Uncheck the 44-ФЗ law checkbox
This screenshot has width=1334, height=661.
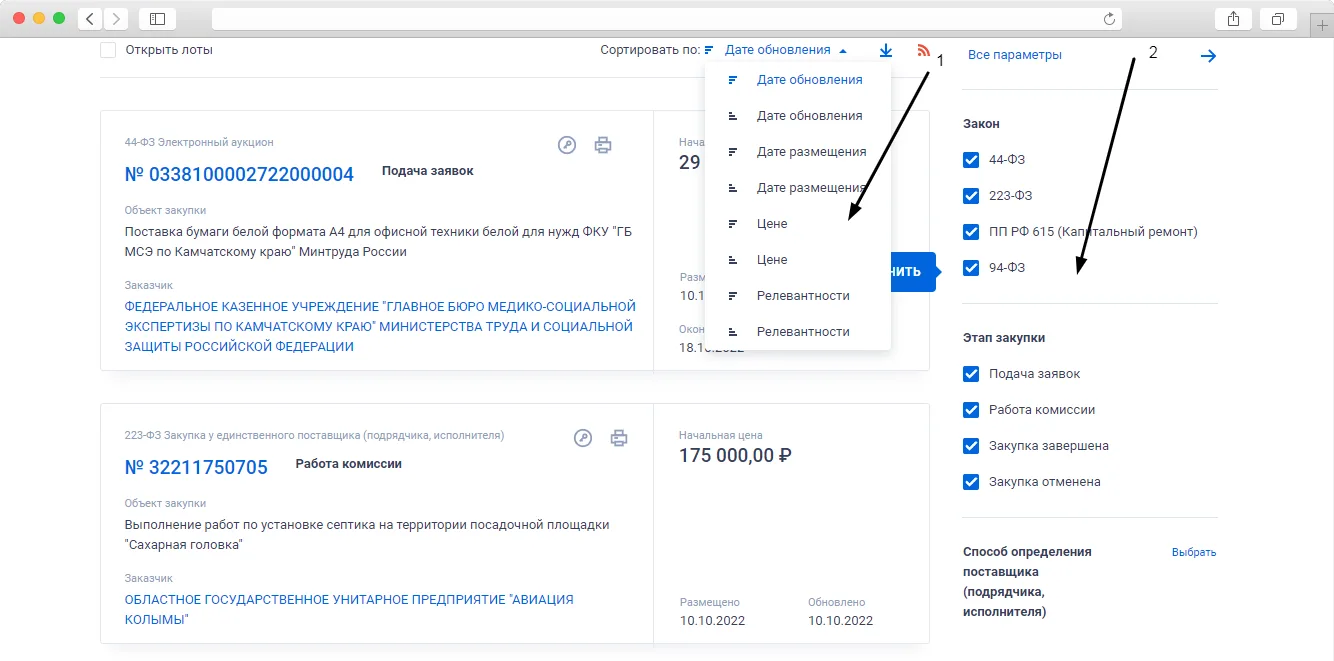(x=970, y=160)
